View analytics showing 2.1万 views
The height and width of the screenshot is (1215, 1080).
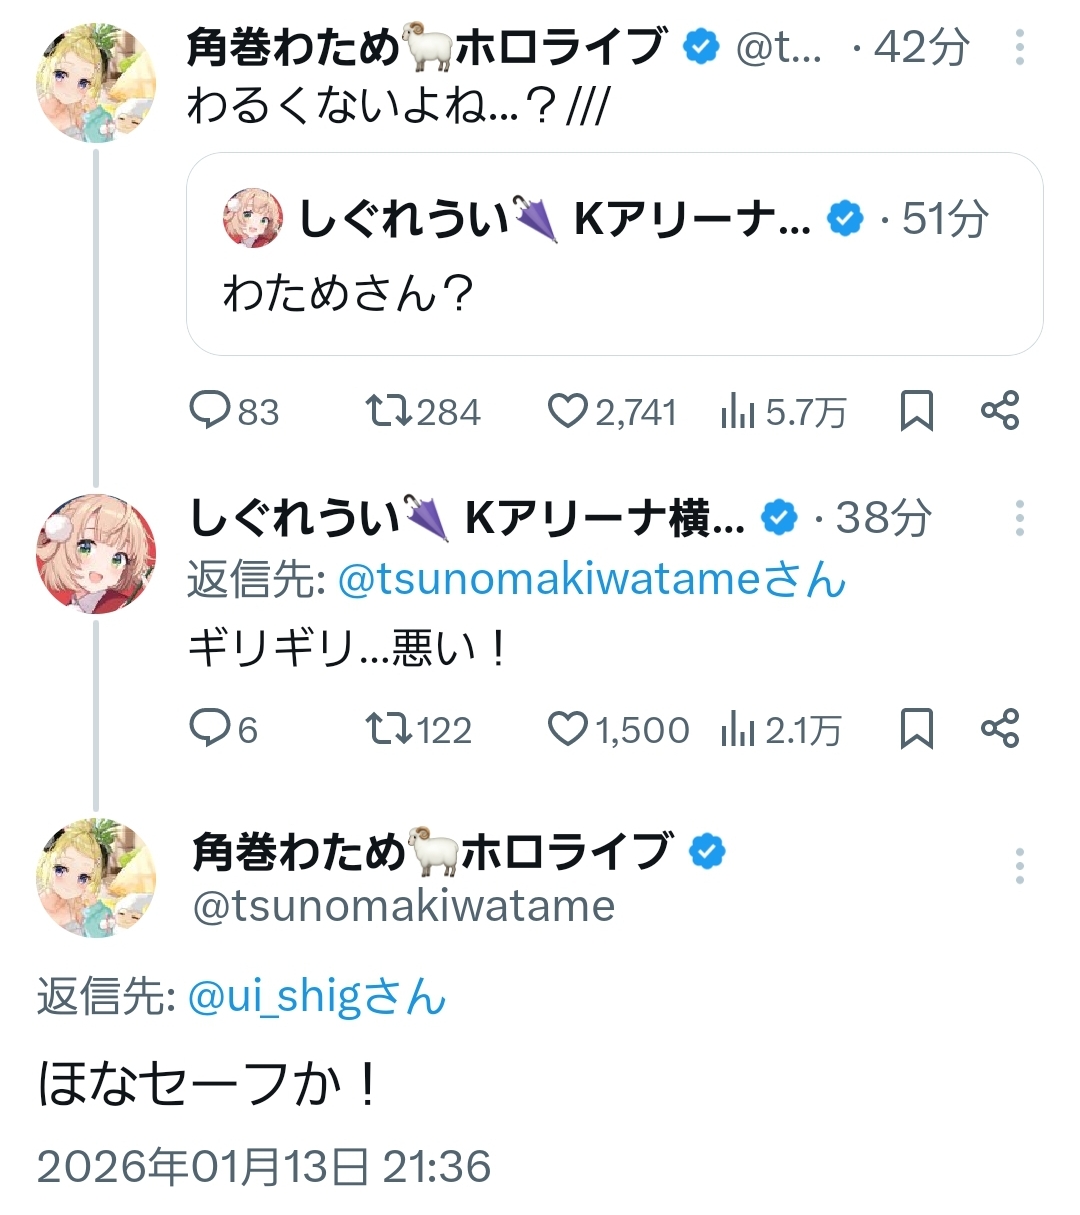pos(738,729)
